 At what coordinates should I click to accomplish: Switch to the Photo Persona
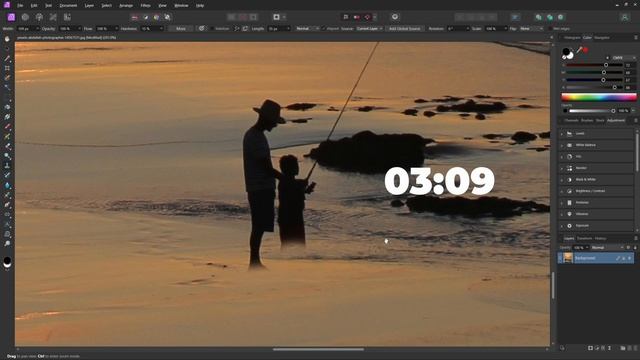pyautogui.click(x=11, y=17)
